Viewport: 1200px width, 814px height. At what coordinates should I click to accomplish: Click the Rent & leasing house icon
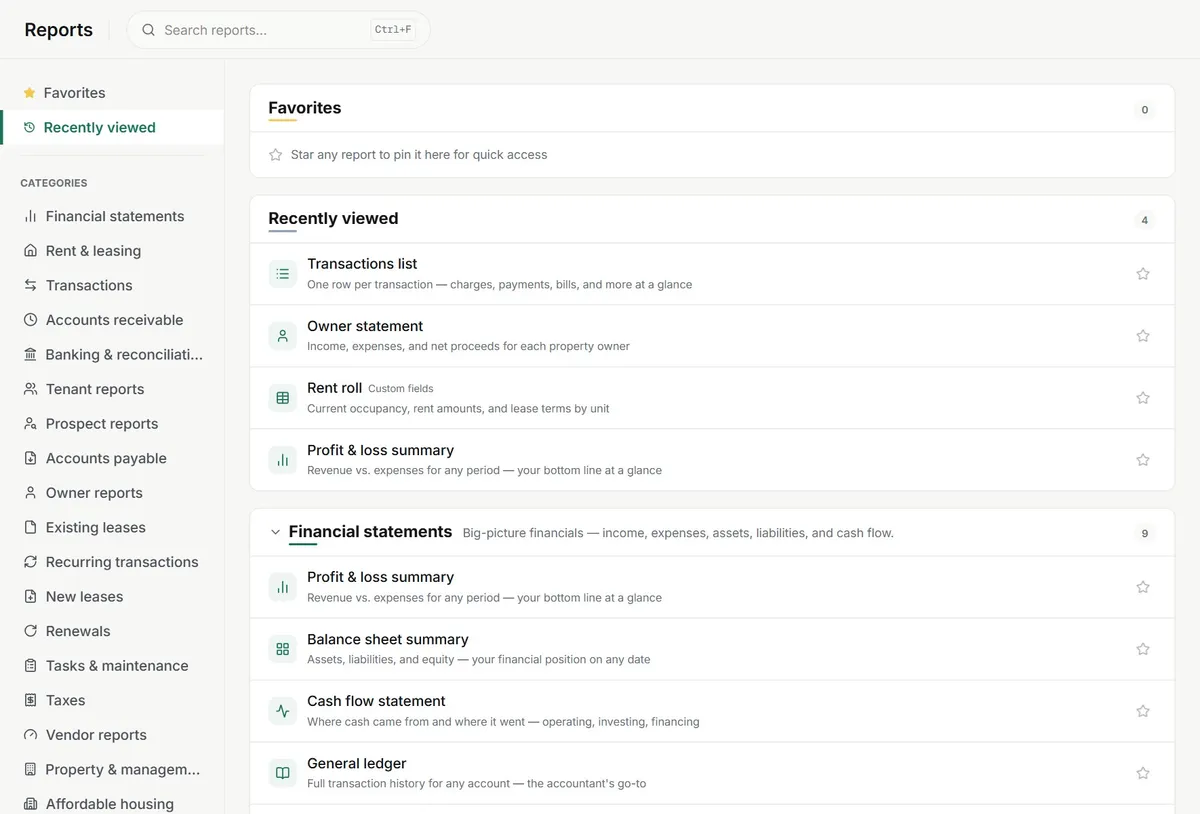[30, 251]
